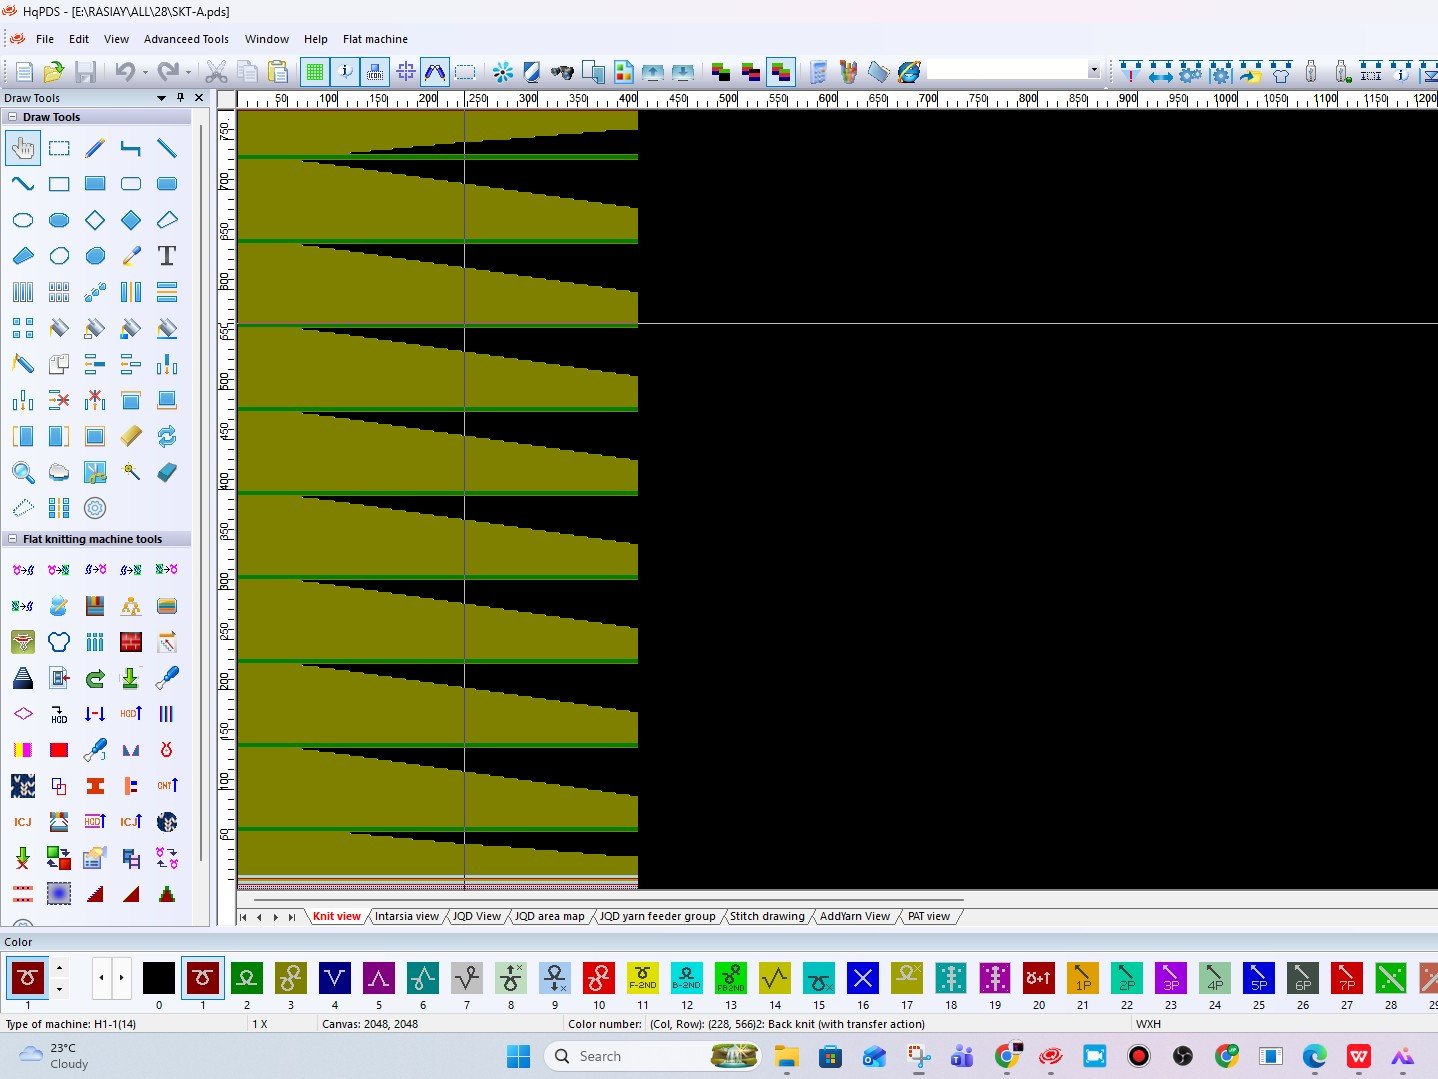Toggle the green grid display button
Viewport: 1438px width, 1079px height.
[315, 72]
